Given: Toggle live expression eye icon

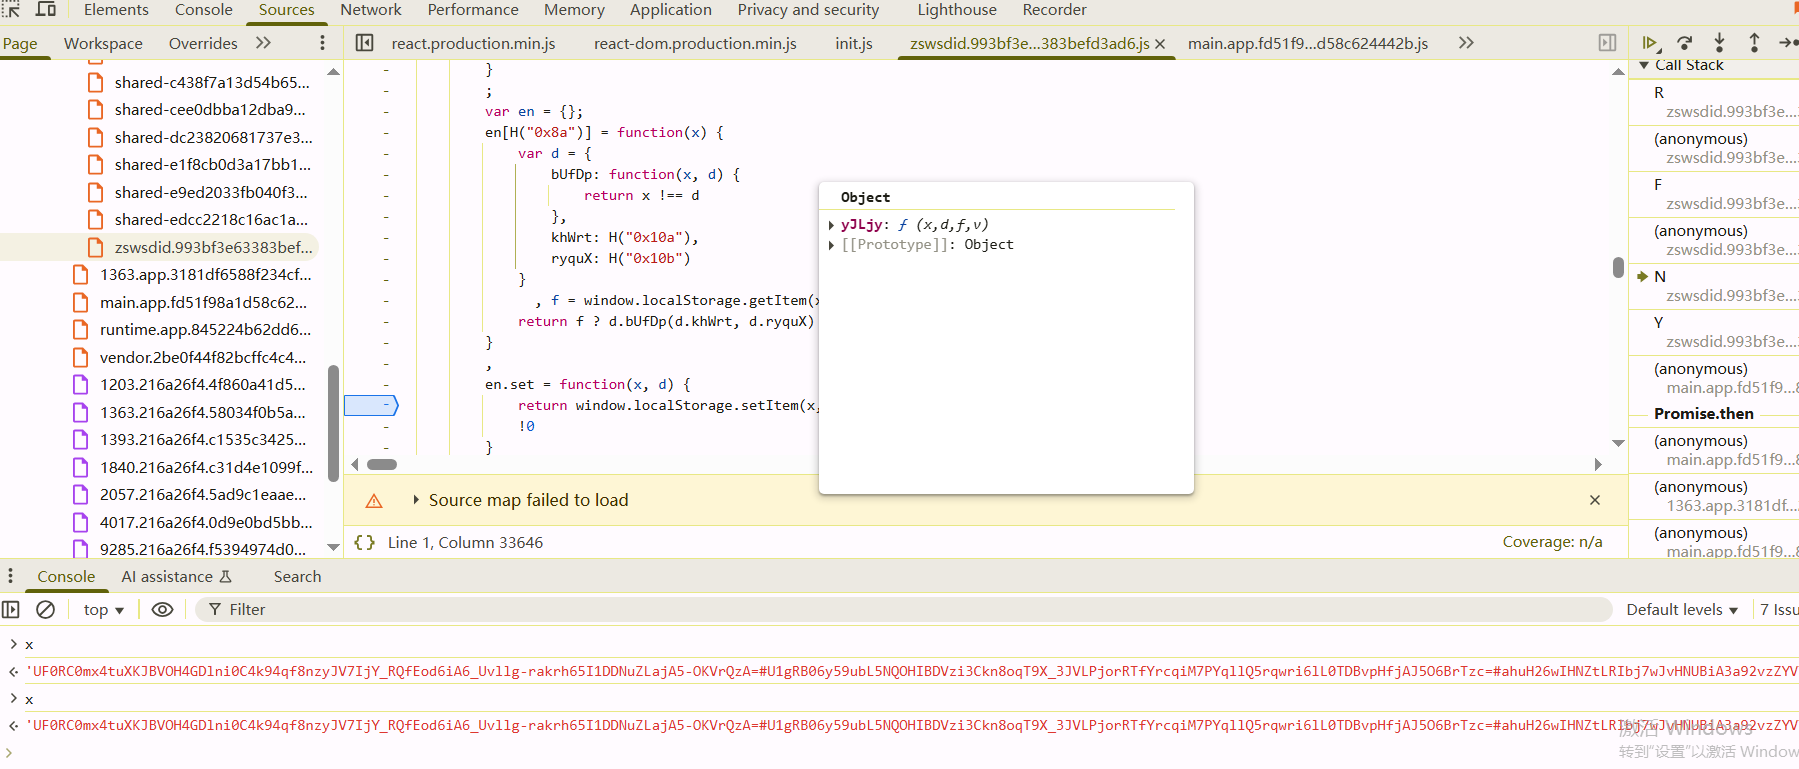Looking at the screenshot, I should tap(162, 609).
